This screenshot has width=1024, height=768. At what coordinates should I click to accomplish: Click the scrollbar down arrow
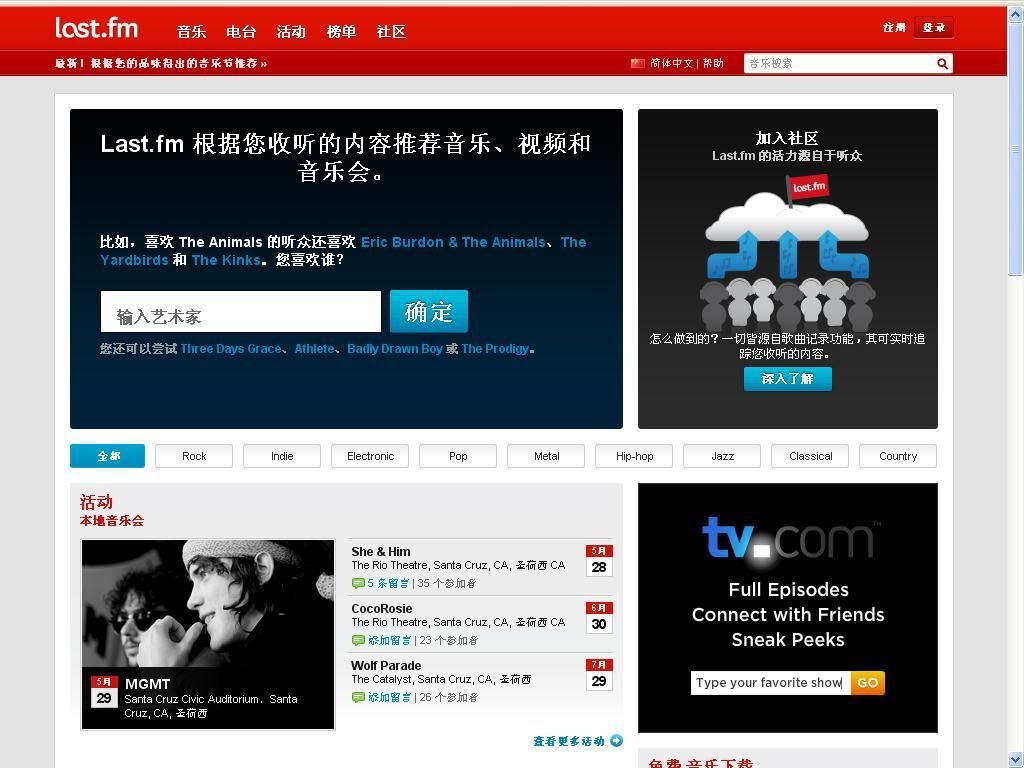point(1016,760)
